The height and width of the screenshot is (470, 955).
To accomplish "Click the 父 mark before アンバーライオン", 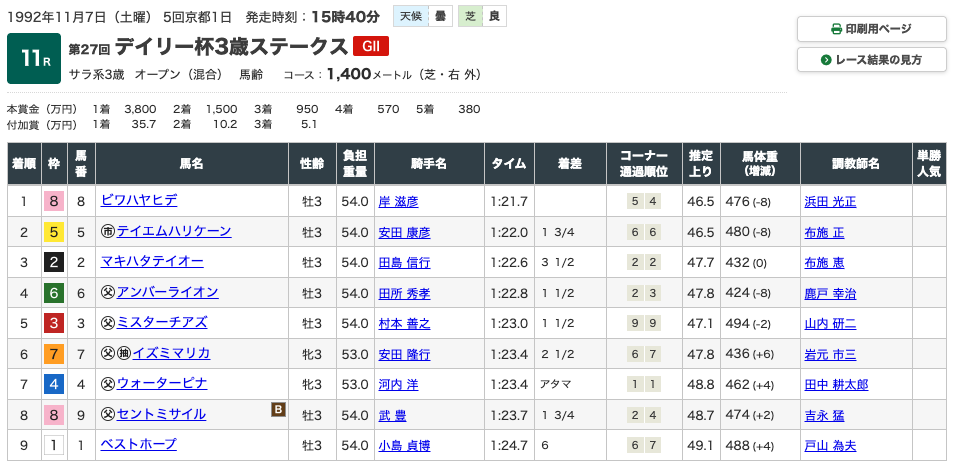I will [x=108, y=293].
